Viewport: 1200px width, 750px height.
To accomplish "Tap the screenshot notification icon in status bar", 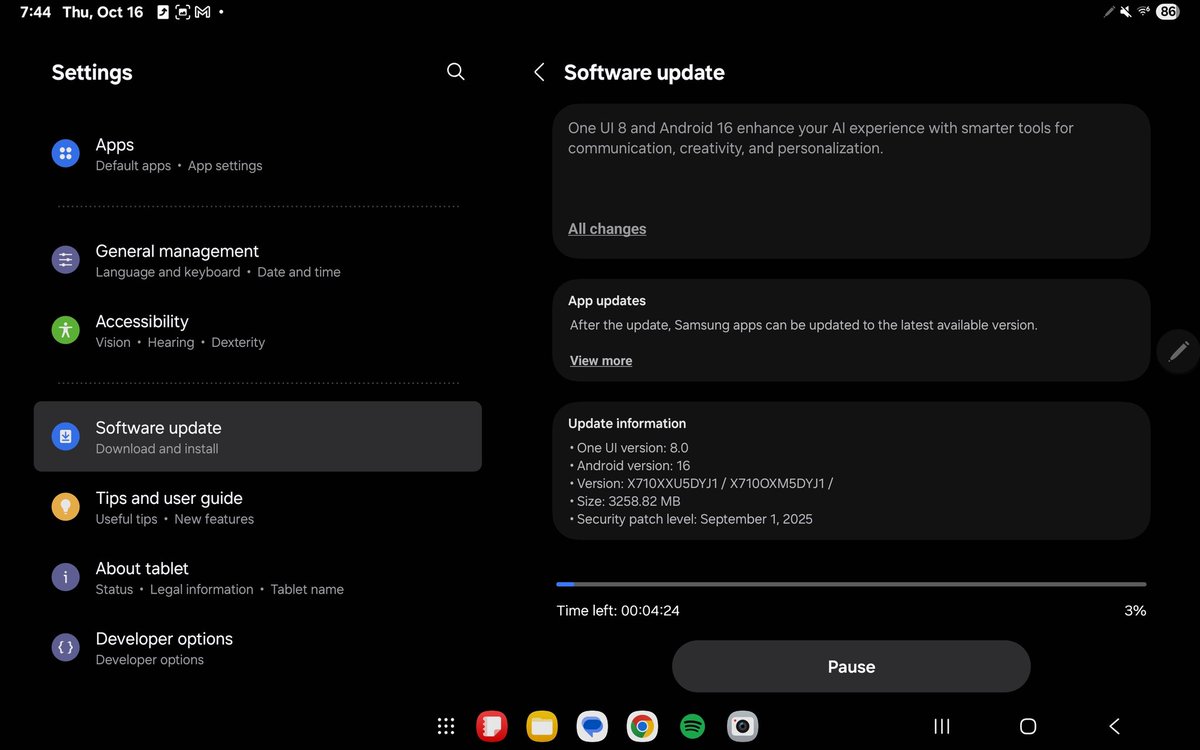I will tap(182, 12).
